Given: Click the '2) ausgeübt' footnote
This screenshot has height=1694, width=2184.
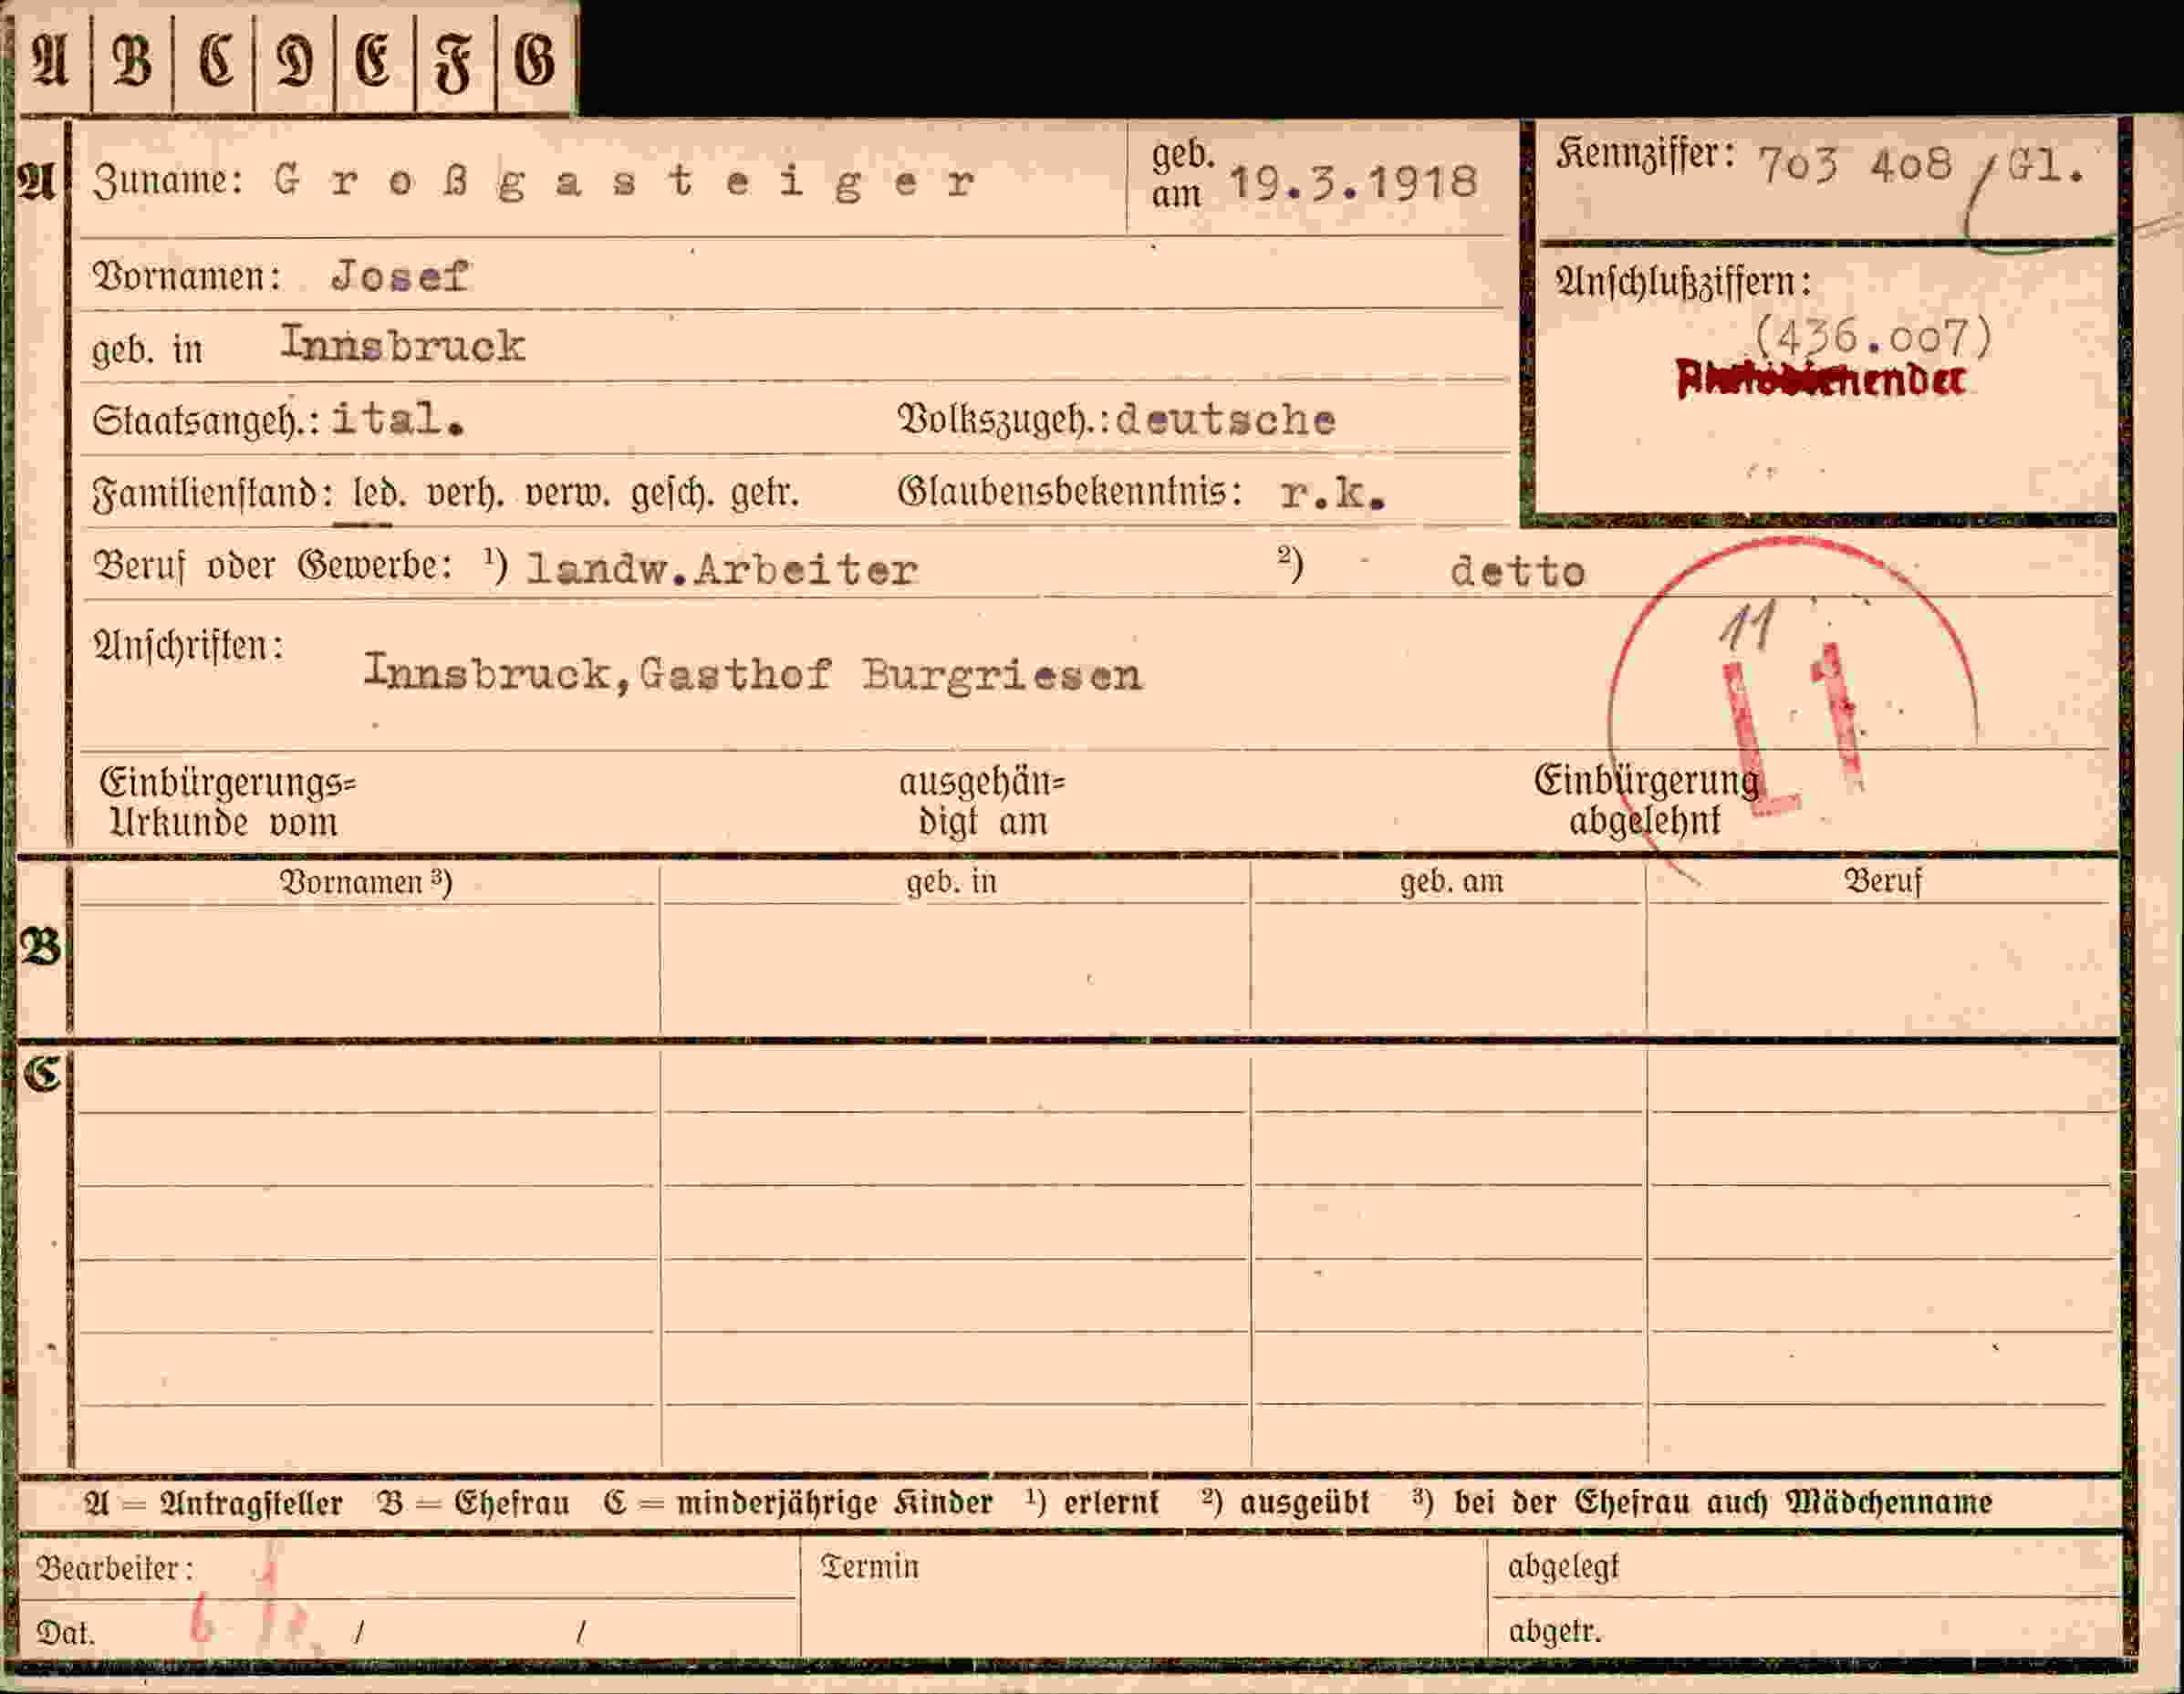Looking at the screenshot, I should (1285, 1502).
